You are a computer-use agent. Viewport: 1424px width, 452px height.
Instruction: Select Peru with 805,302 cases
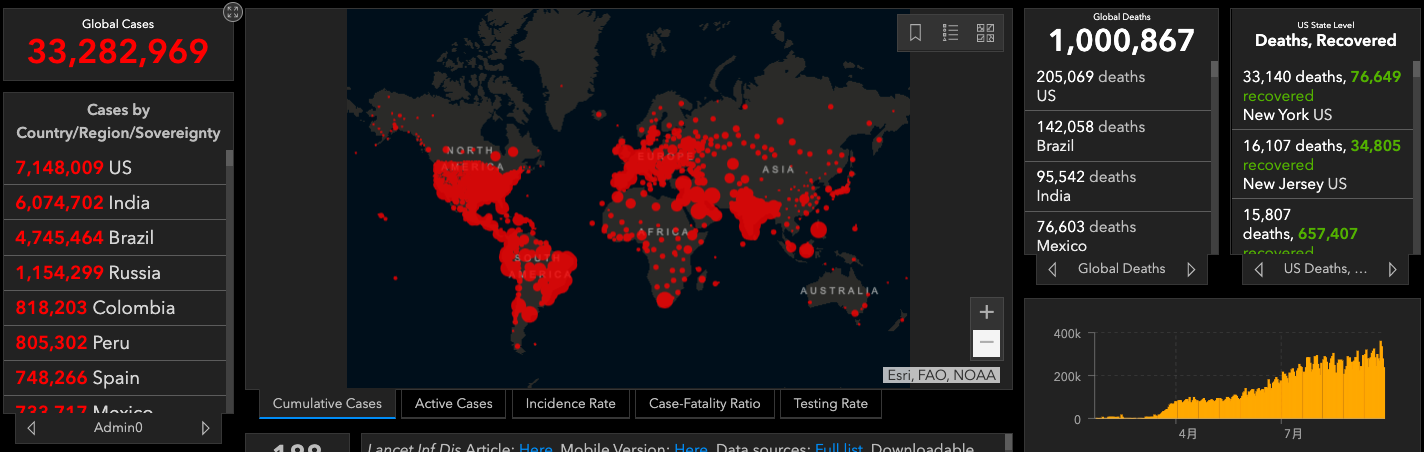click(x=115, y=342)
